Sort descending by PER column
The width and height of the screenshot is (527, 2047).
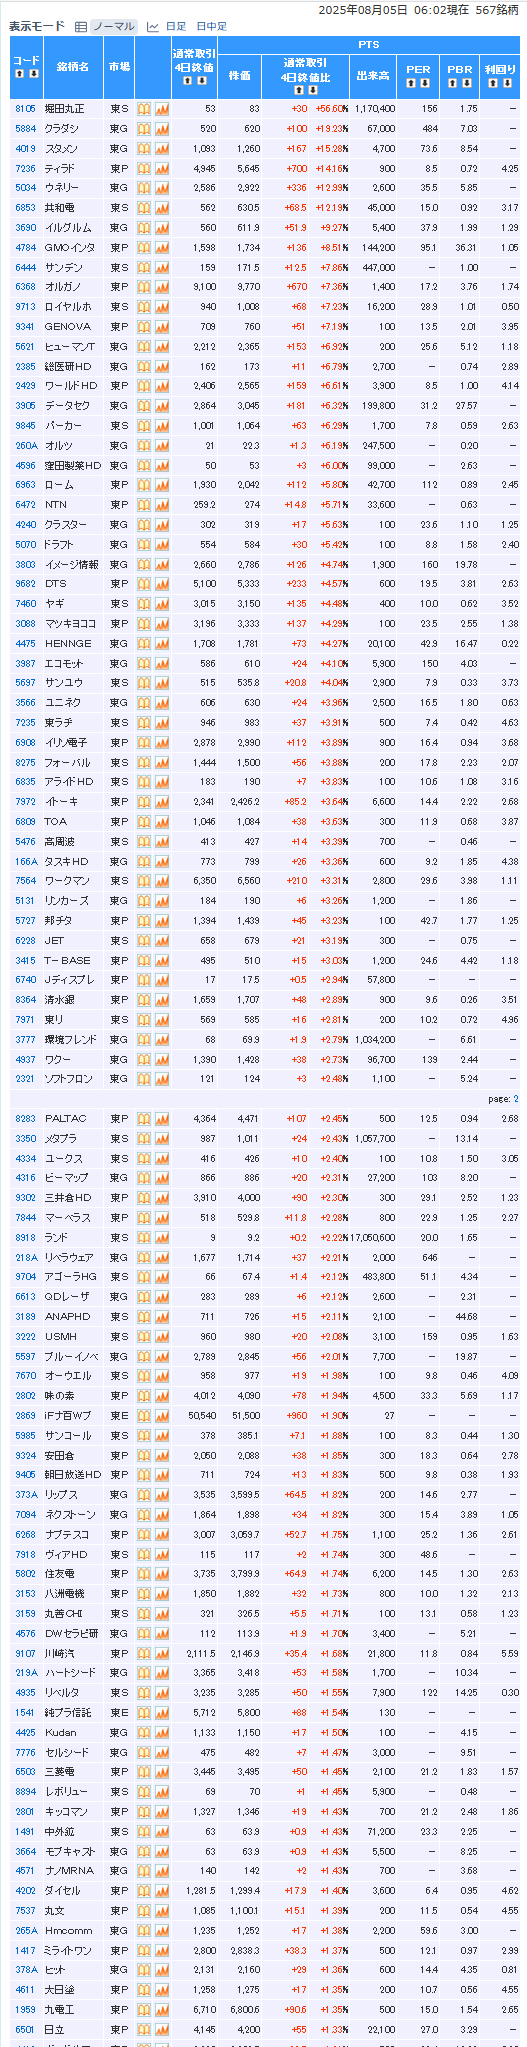(x=425, y=82)
